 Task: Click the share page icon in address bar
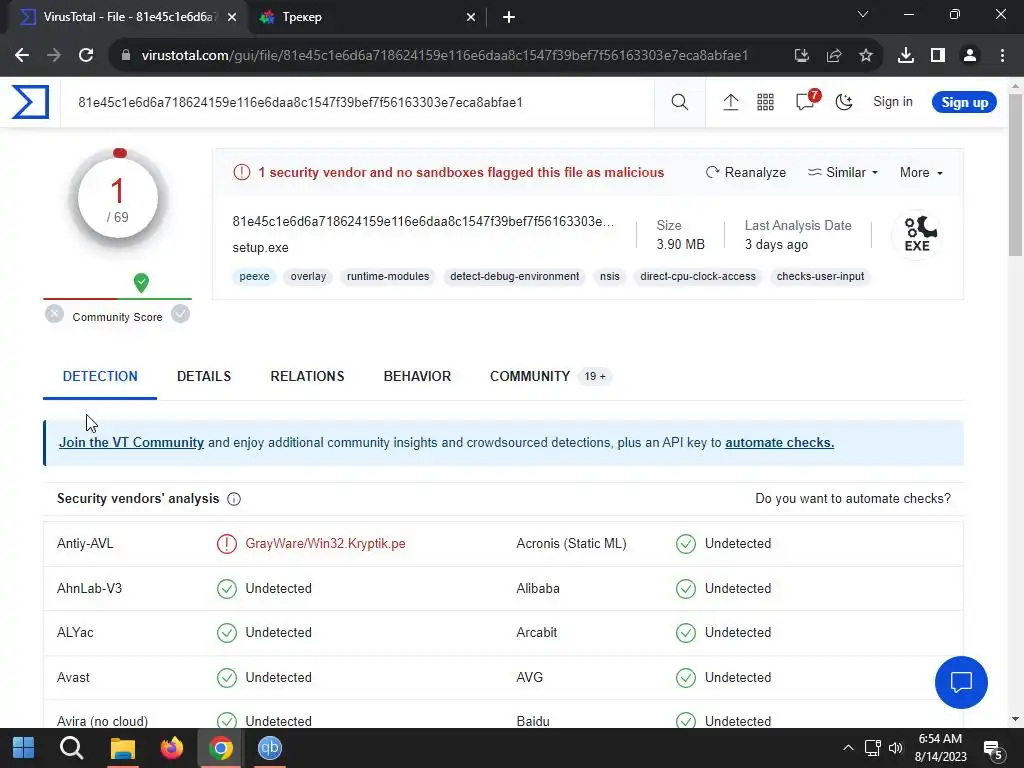coord(834,56)
